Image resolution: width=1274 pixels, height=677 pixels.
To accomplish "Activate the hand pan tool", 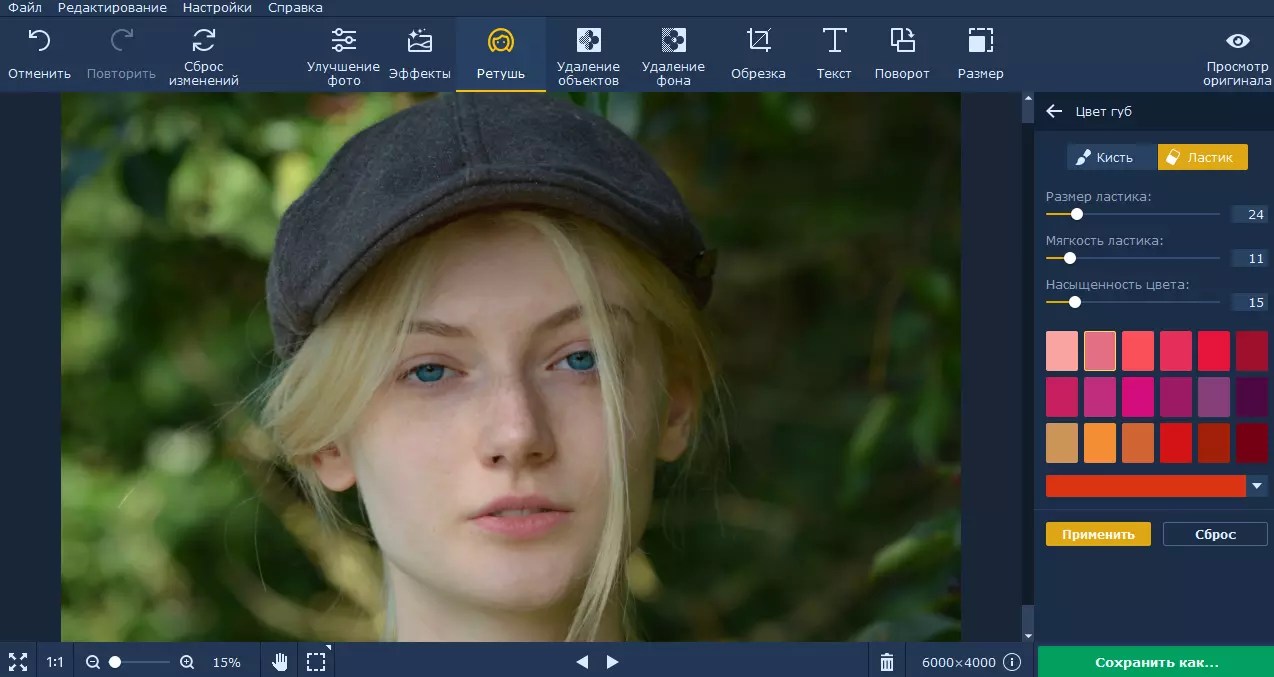I will (x=280, y=662).
